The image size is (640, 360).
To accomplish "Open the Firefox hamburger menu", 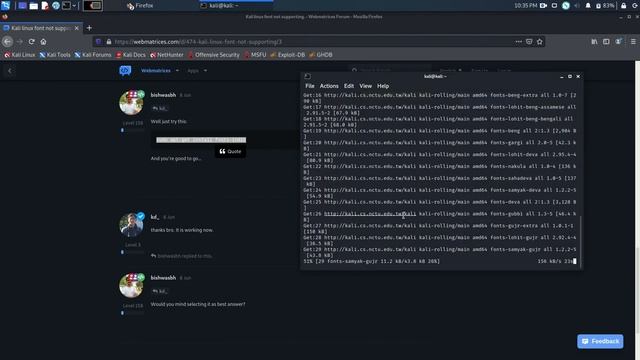I will click(x=633, y=42).
